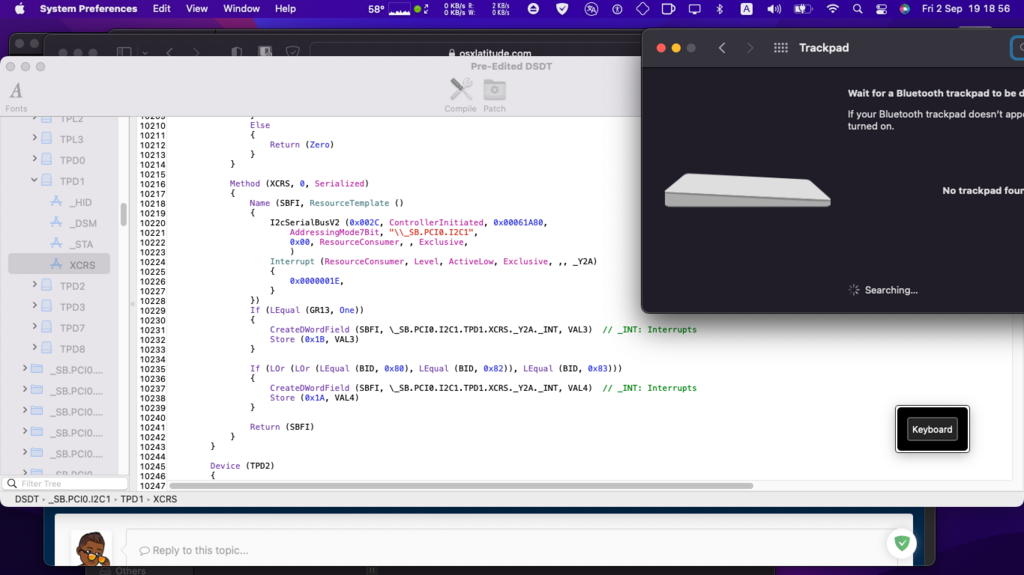The image size is (1024, 575).
Task: Open the Window menu in the menu bar
Action: coord(241,9)
